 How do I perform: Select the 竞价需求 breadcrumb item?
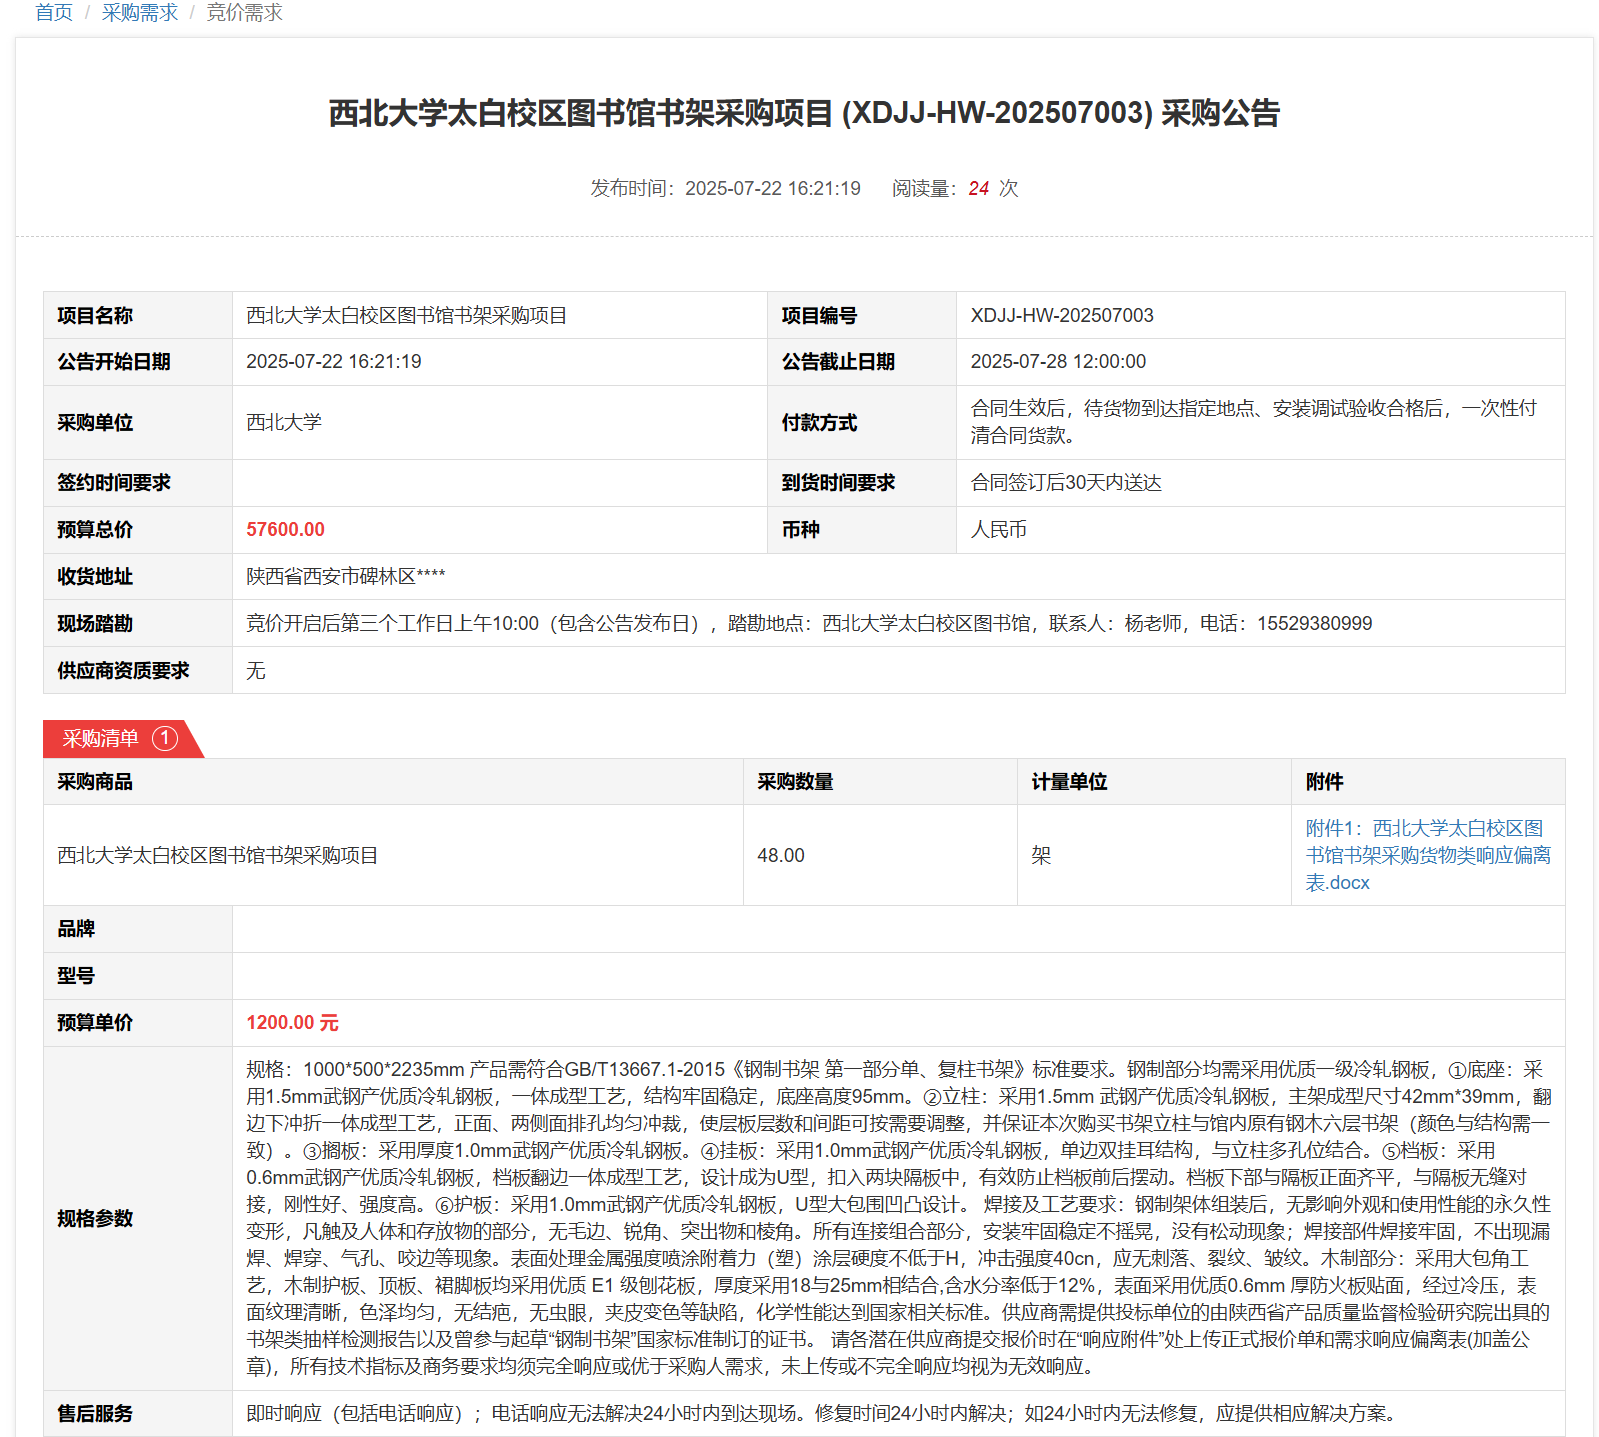click(244, 13)
